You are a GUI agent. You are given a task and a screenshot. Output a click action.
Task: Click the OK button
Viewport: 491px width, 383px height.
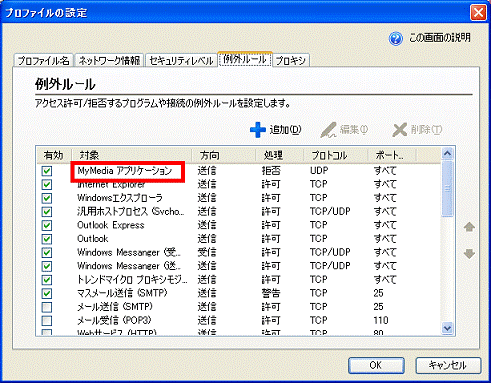click(376, 365)
